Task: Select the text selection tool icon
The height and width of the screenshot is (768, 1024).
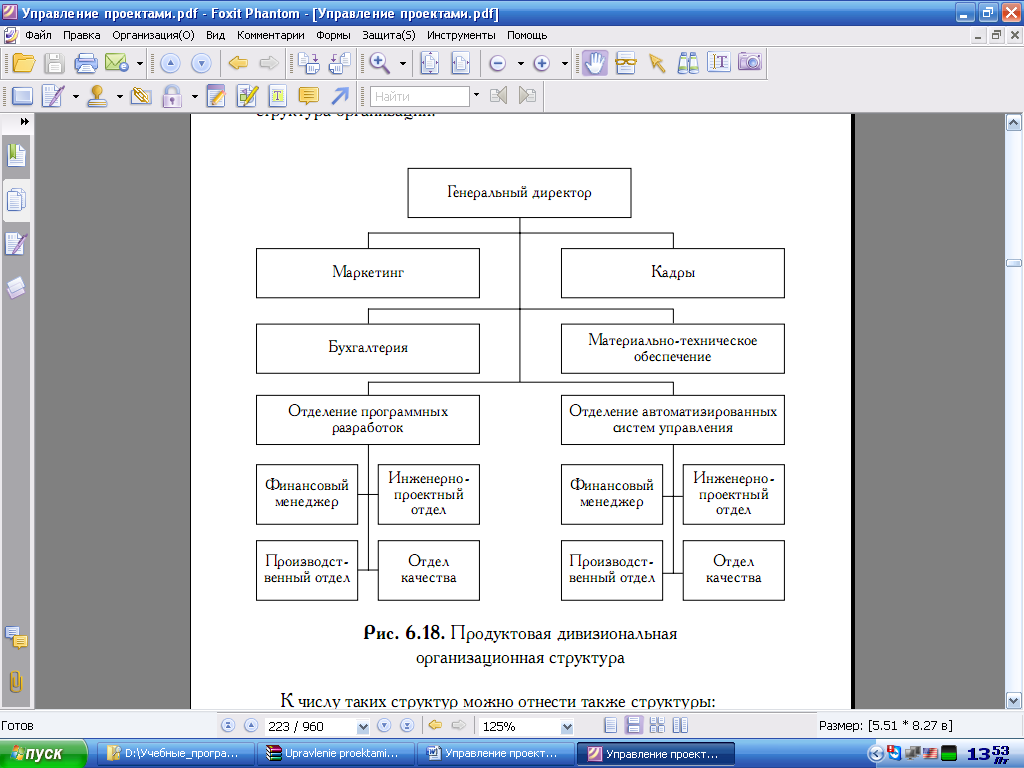Action: 718,63
